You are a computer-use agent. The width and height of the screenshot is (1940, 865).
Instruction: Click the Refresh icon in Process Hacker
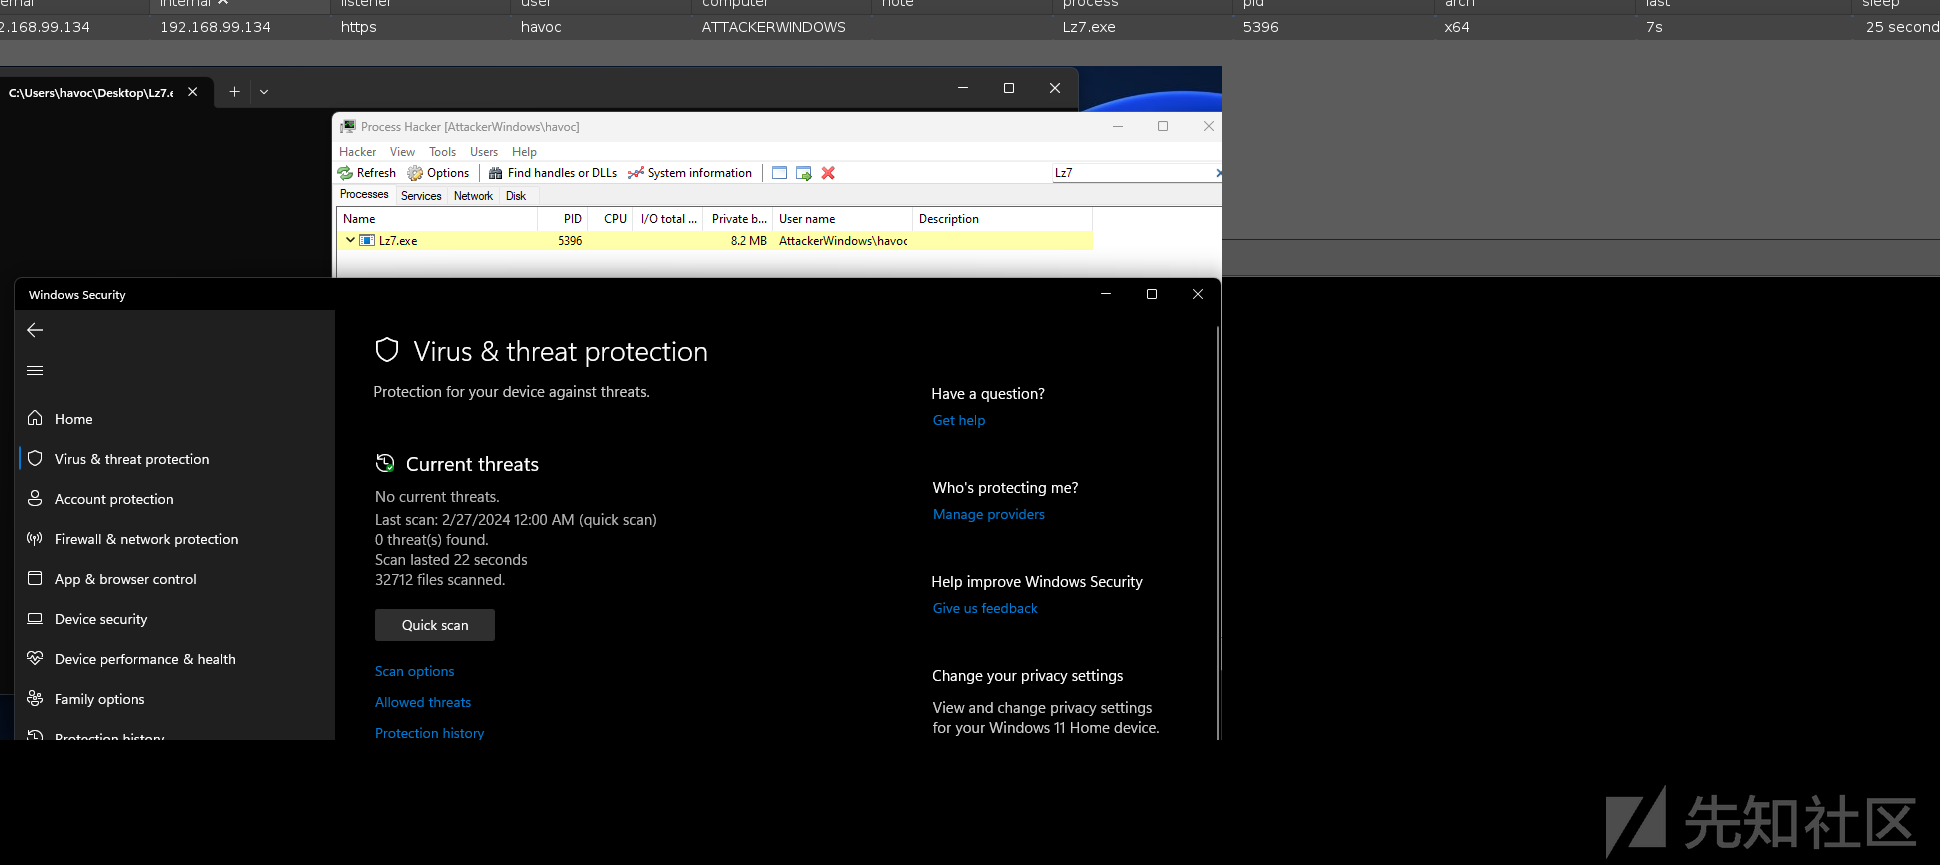(345, 173)
